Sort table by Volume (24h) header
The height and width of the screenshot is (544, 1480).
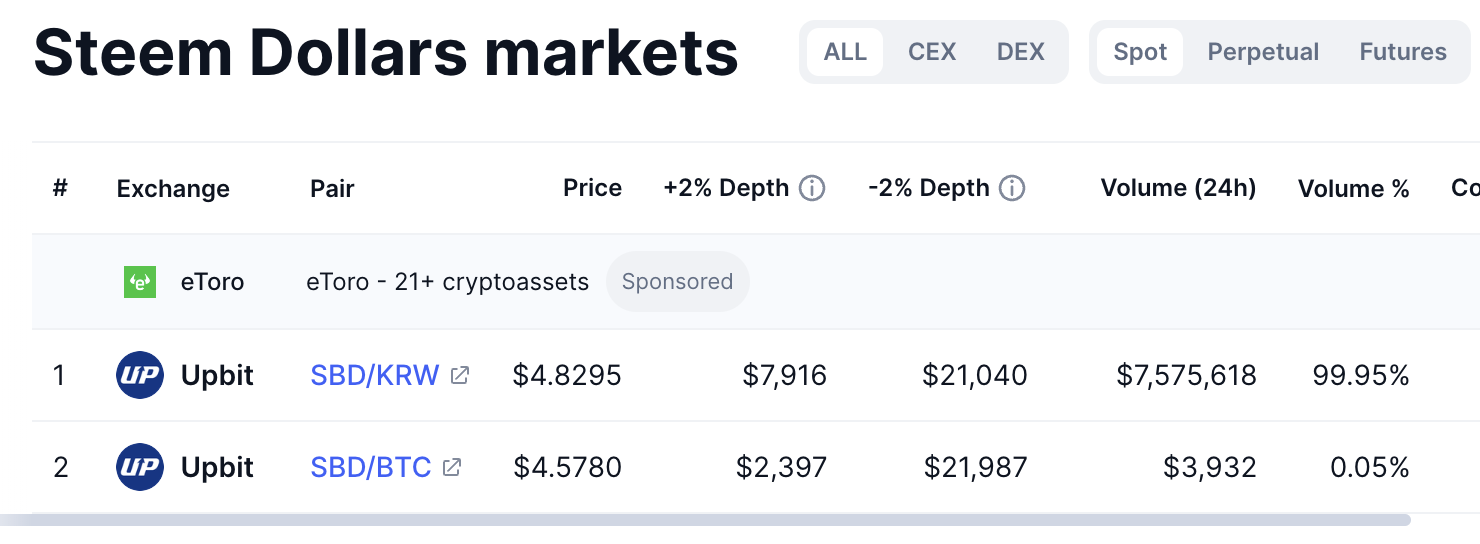click(x=1178, y=188)
